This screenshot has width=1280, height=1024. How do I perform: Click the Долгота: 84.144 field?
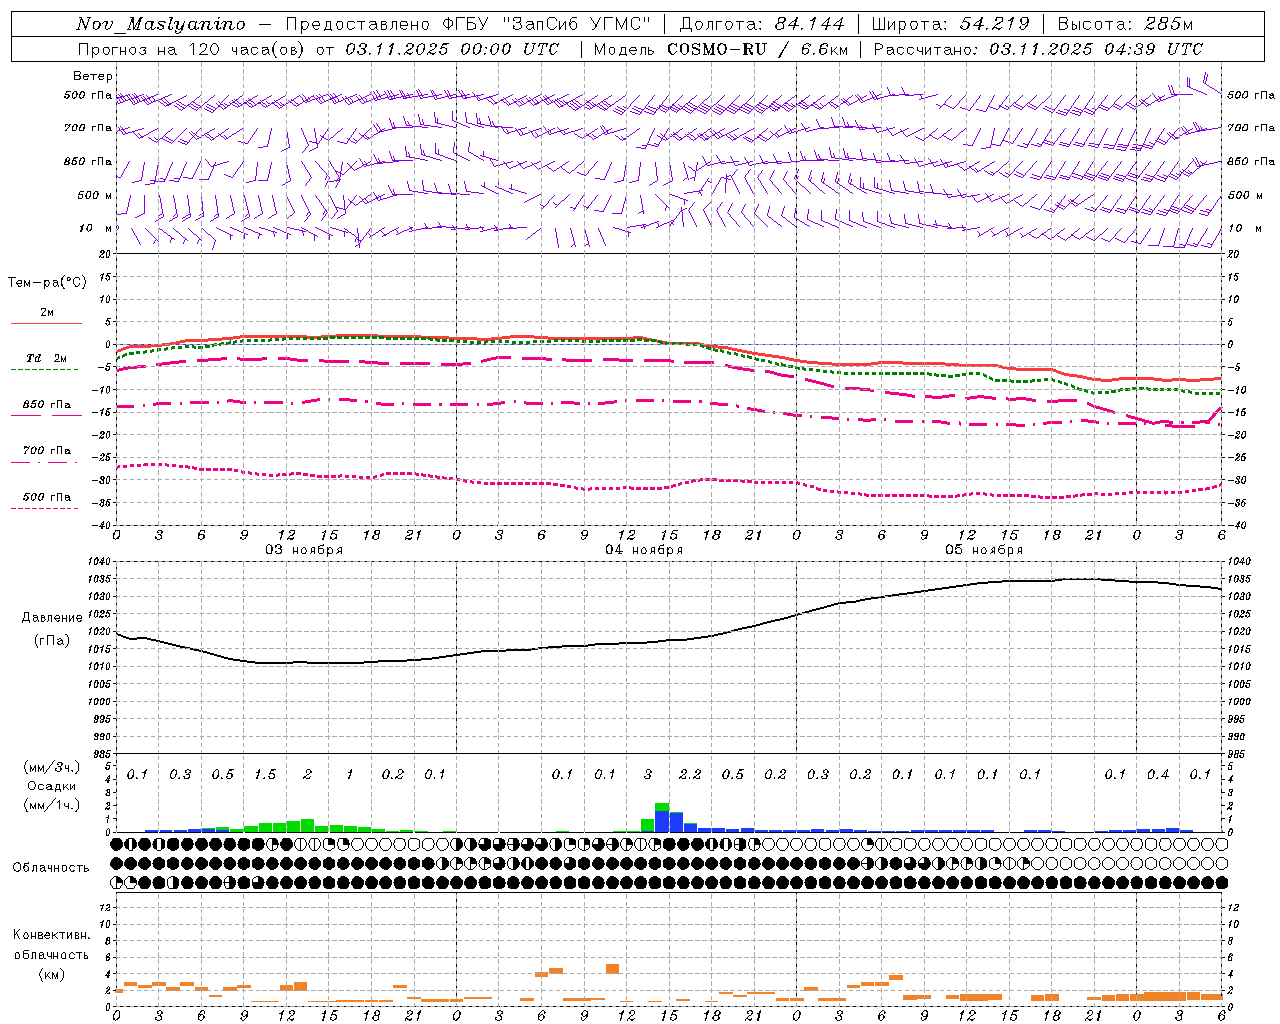pyautogui.click(x=762, y=24)
